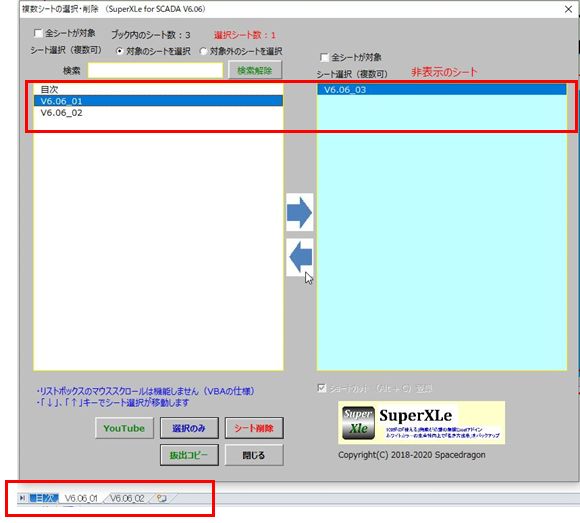
Task: Click the 抜出コピー button
Action: [189, 455]
